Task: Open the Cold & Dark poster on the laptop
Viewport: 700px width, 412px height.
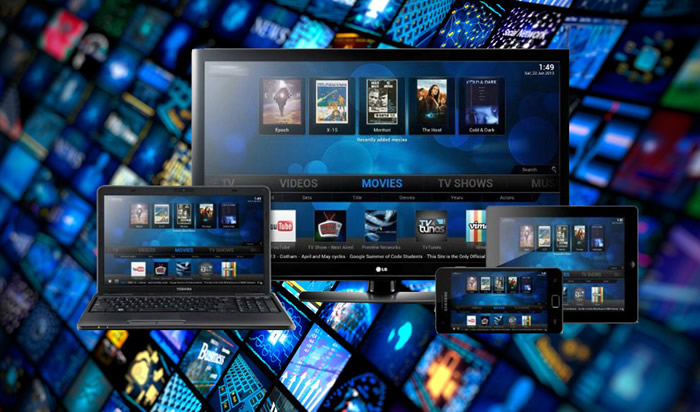Action: (x=229, y=214)
